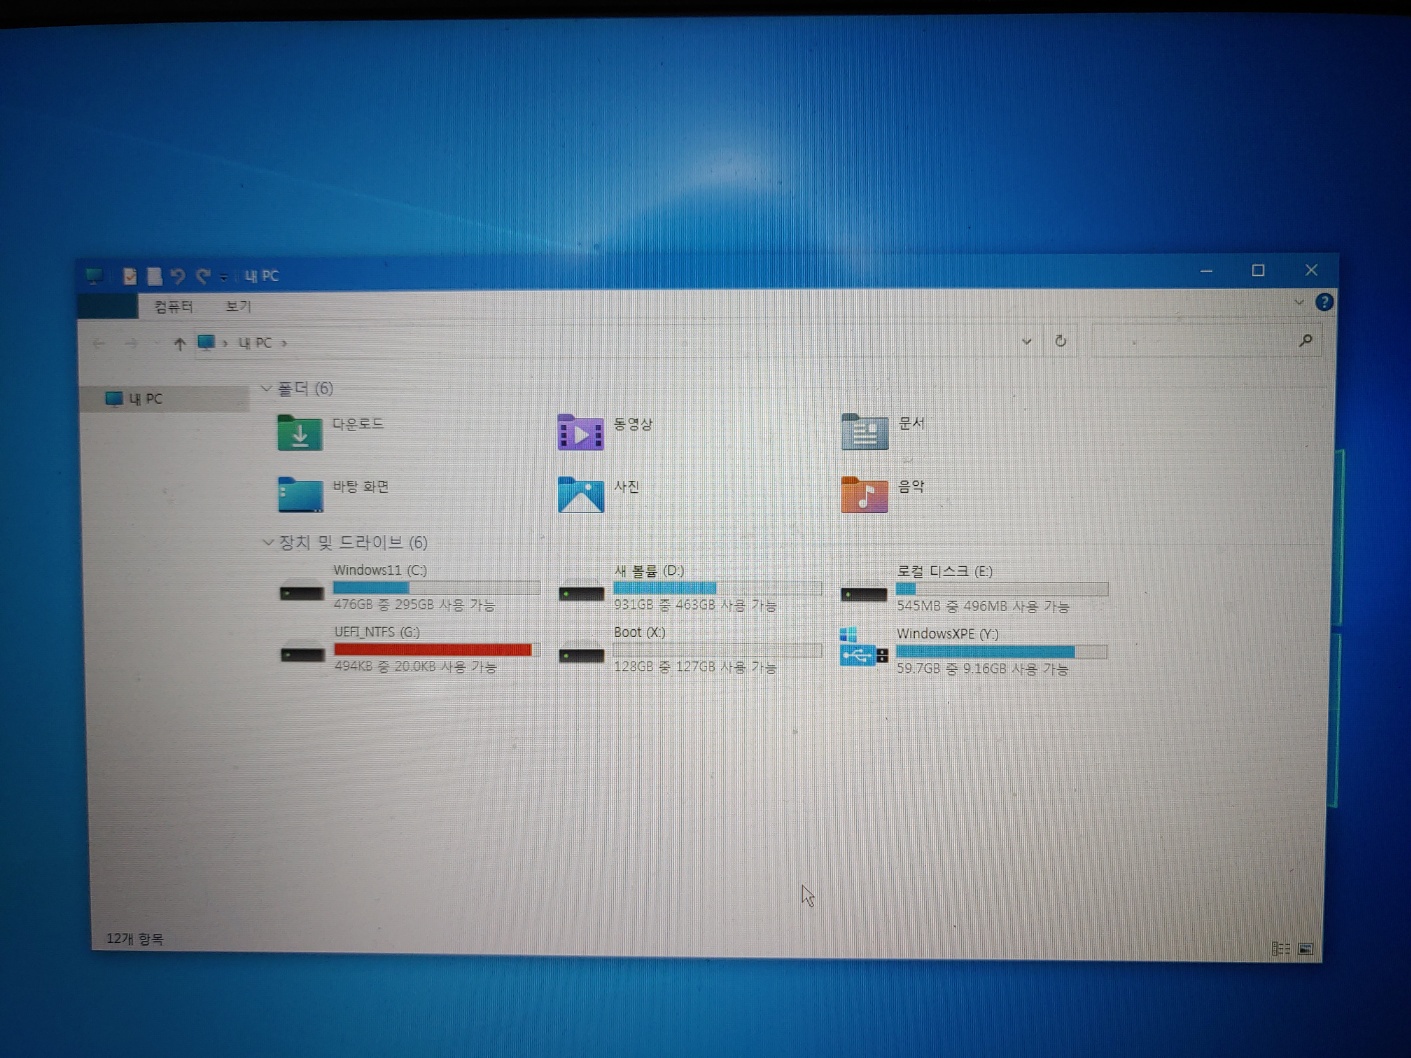Select the 음악 folder icon
The height and width of the screenshot is (1058, 1411).
point(864,494)
